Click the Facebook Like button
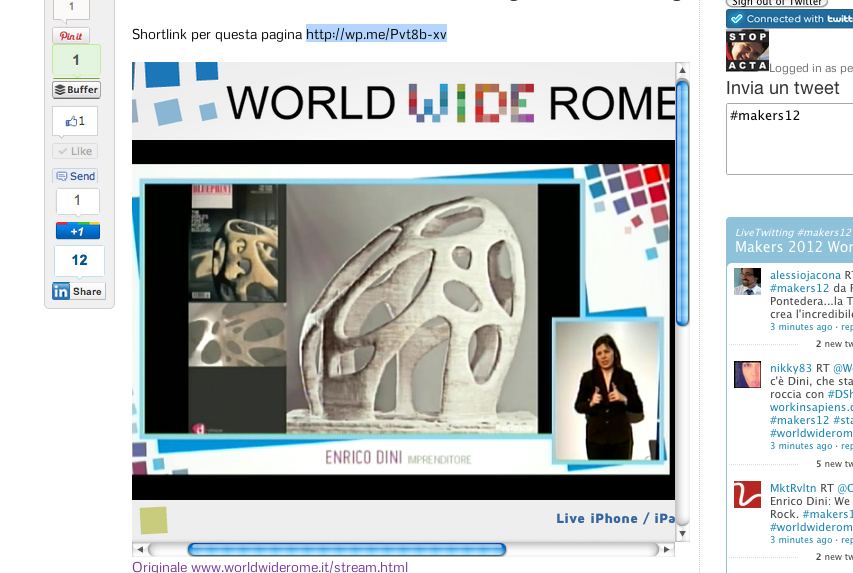 click(75, 121)
